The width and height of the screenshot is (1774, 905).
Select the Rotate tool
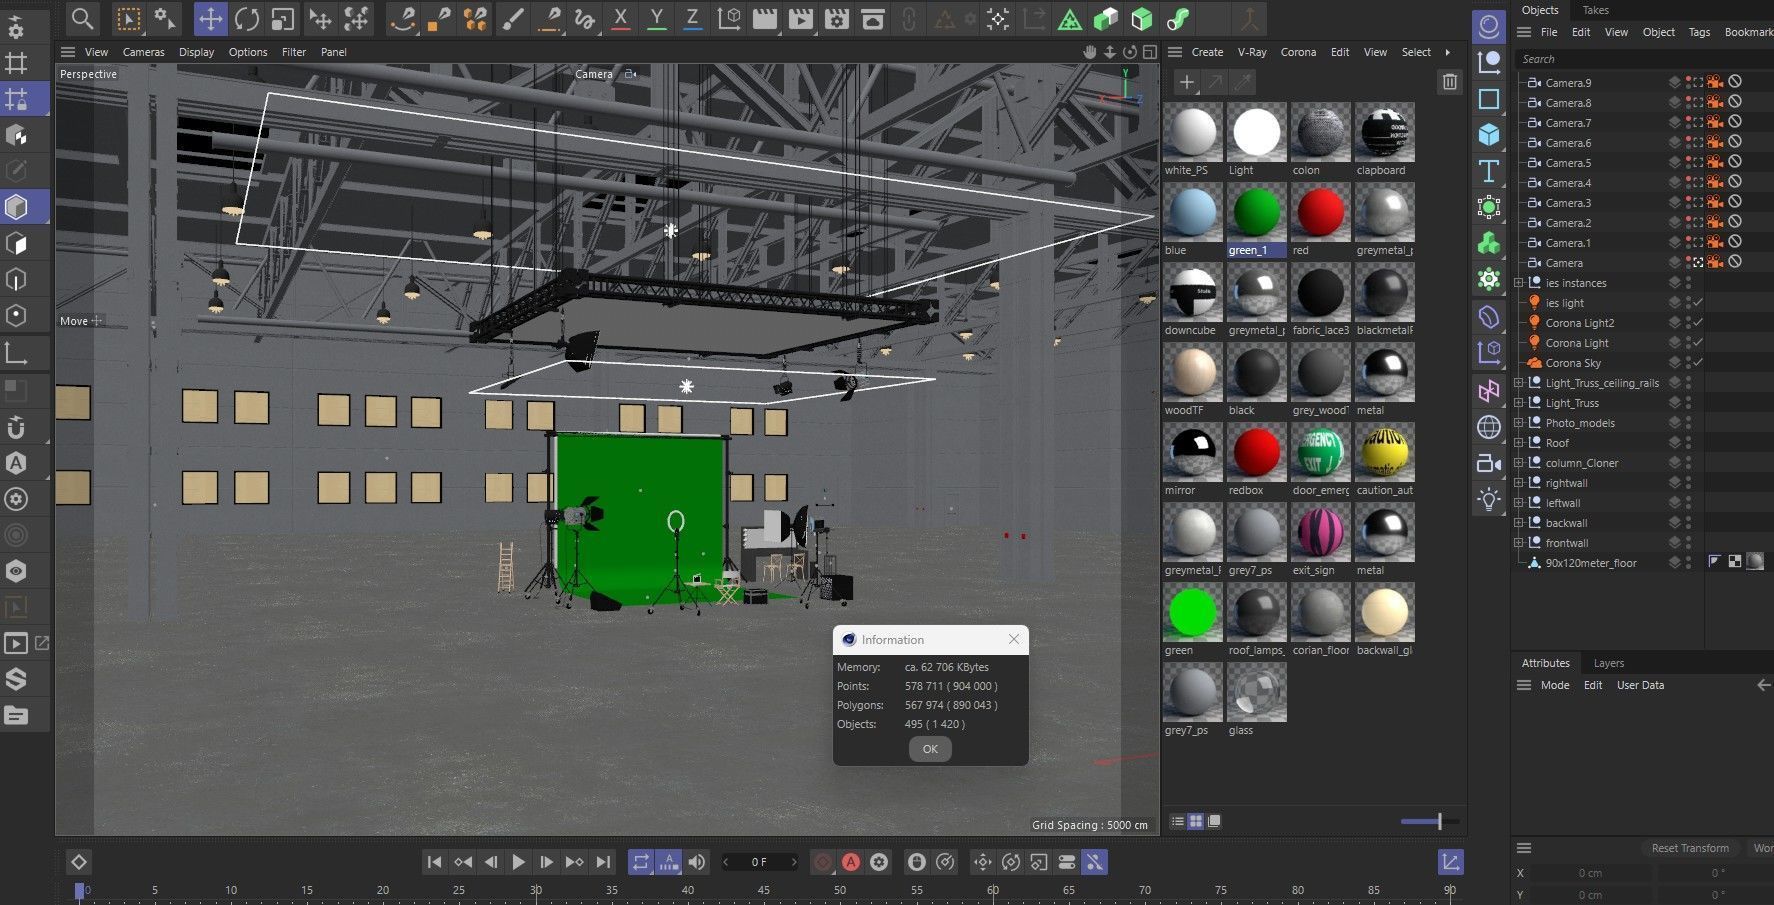coord(247,18)
